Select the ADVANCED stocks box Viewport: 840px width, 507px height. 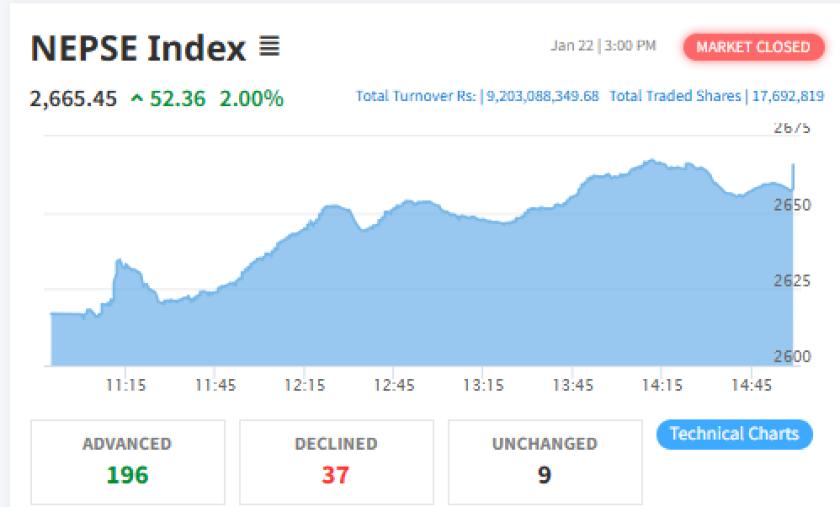point(127,461)
